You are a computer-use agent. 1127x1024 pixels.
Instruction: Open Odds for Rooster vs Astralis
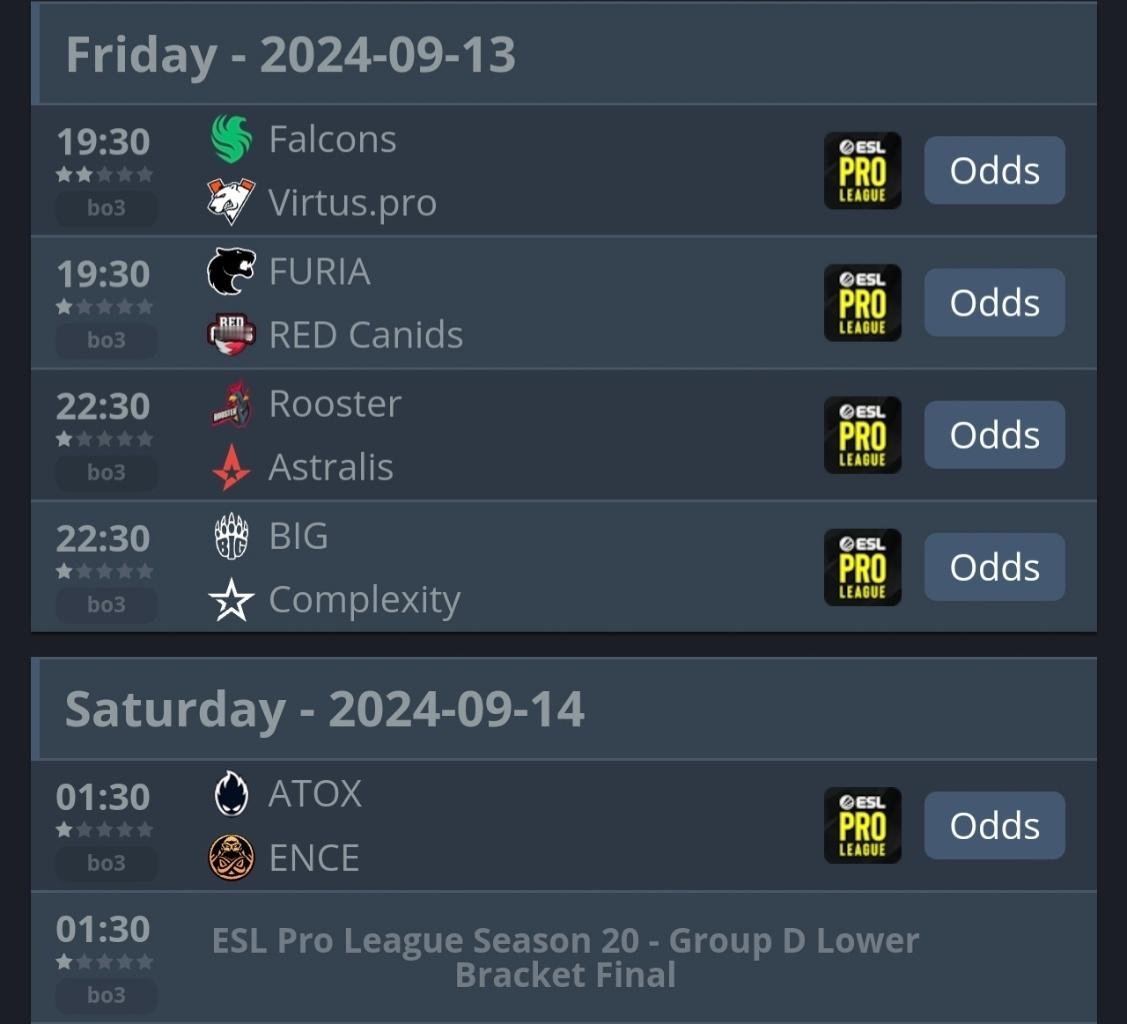[x=995, y=435]
